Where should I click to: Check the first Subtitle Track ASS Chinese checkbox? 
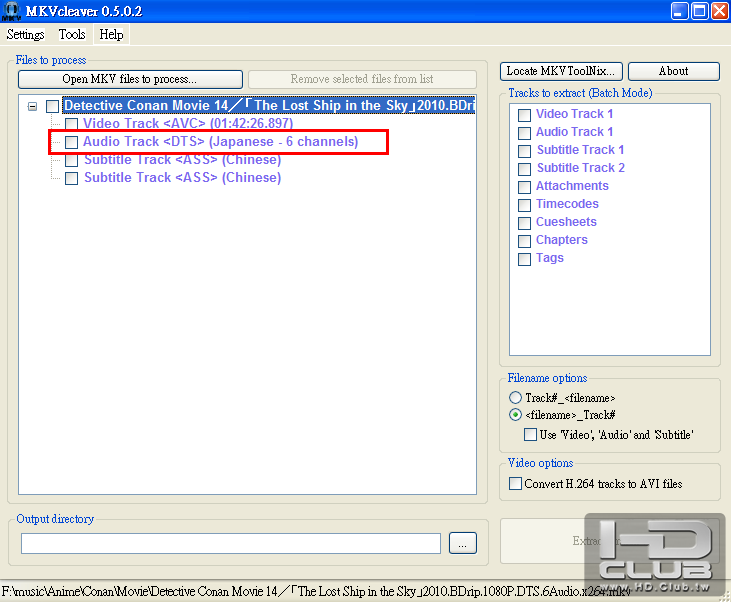coord(71,160)
